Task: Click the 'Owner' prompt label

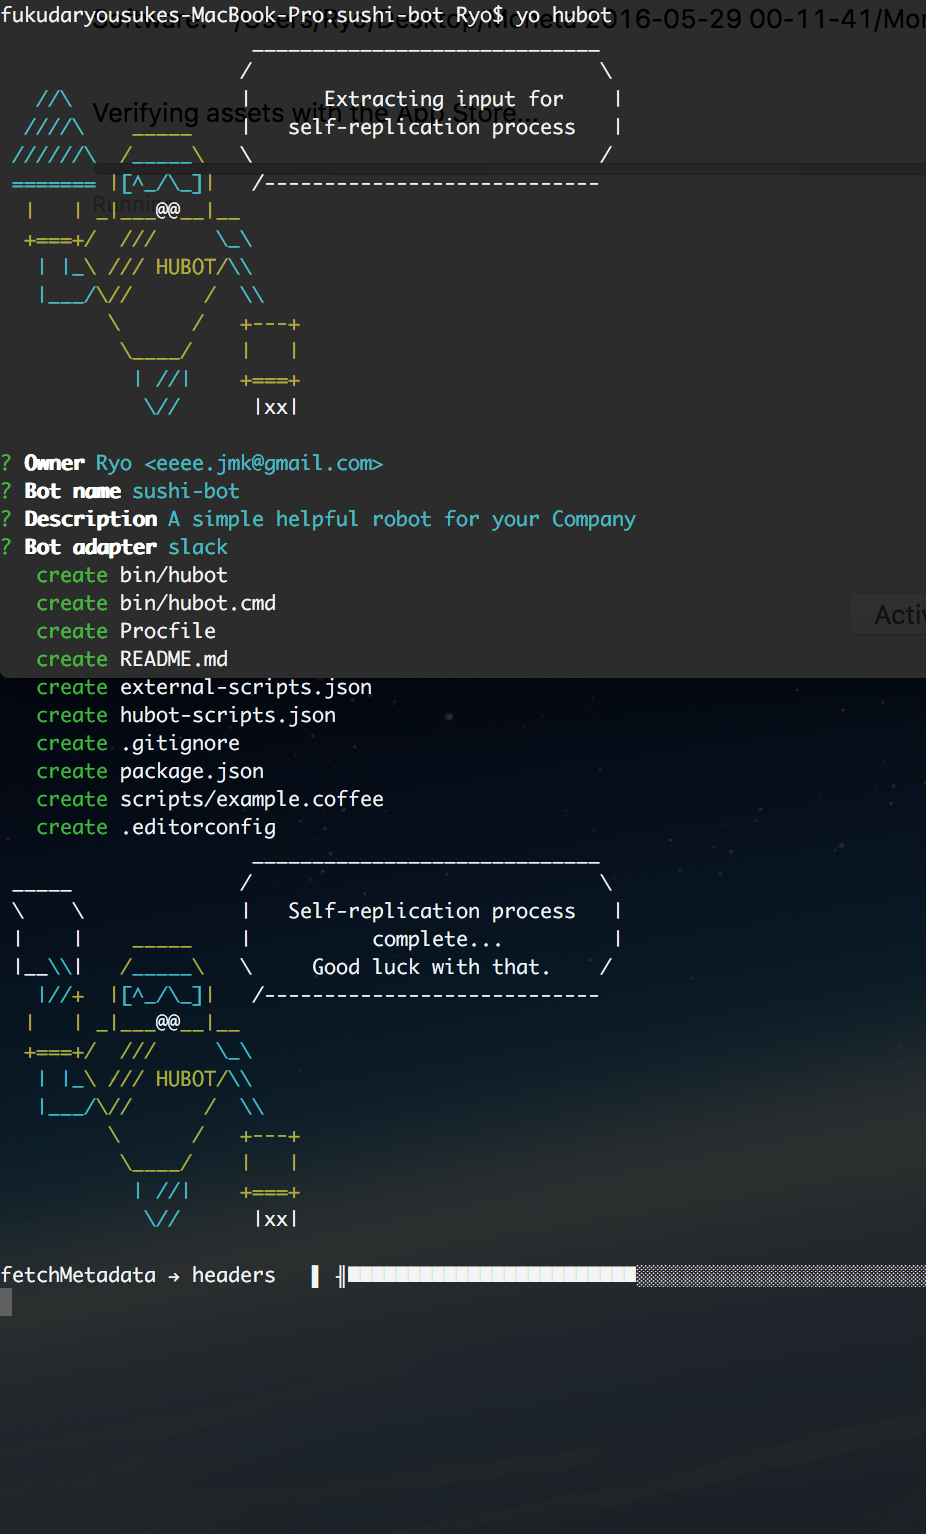Action: click(x=54, y=463)
